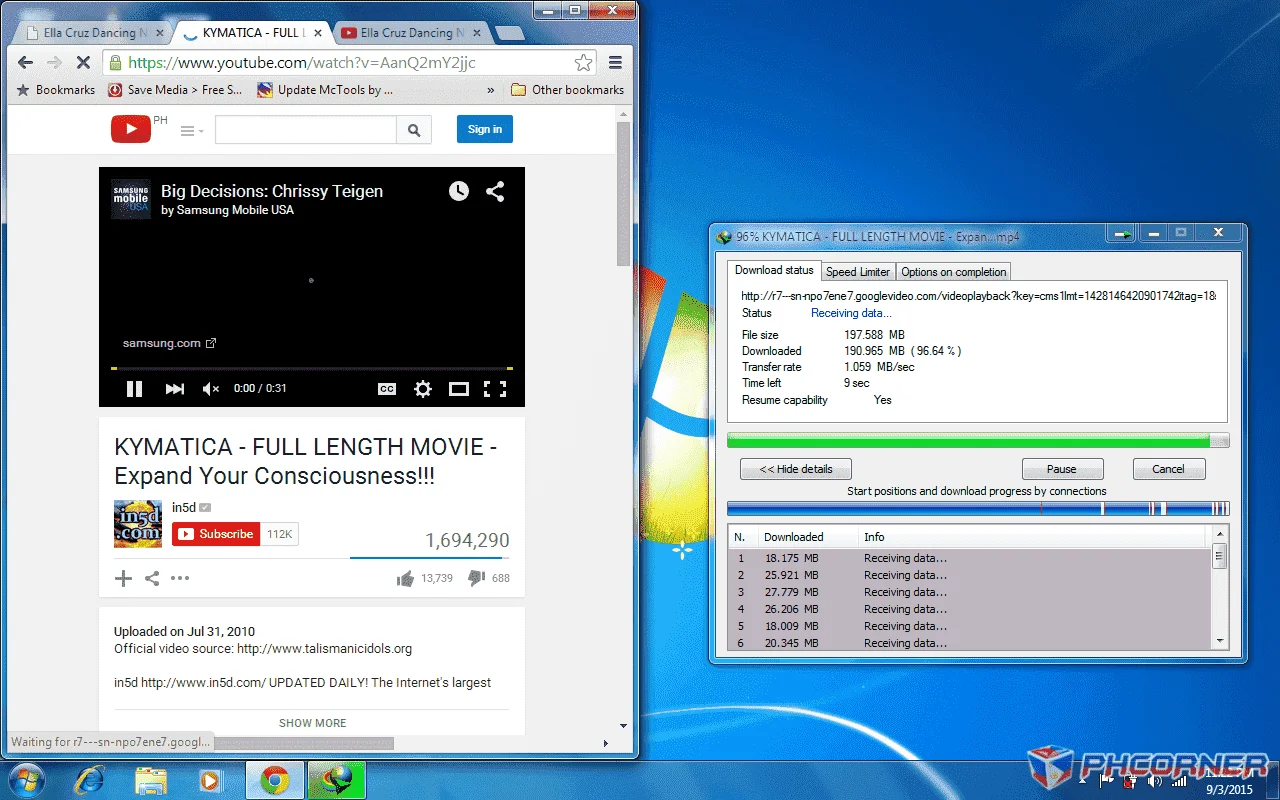Click the Hide details button

[796, 469]
